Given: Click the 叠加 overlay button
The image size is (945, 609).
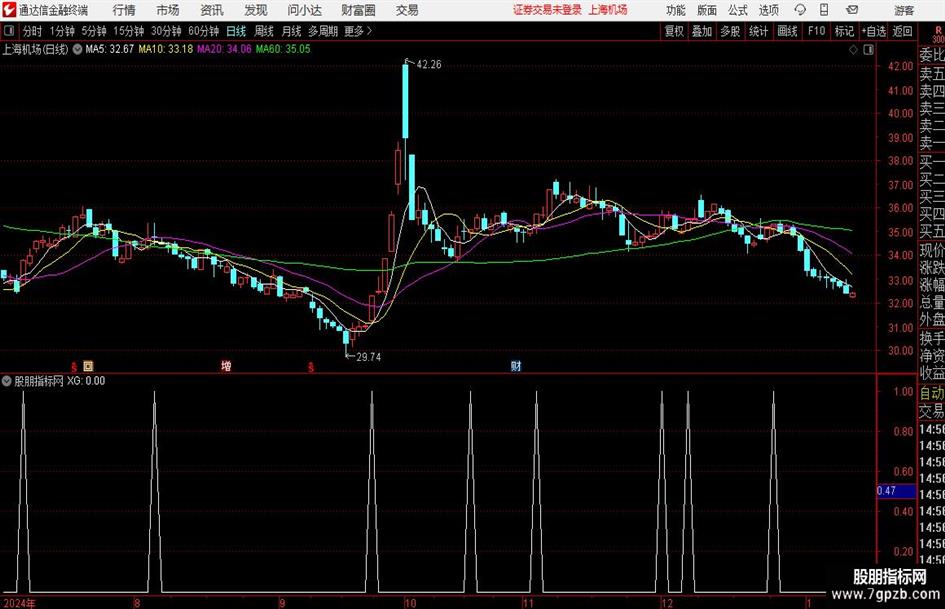Looking at the screenshot, I should (702, 31).
